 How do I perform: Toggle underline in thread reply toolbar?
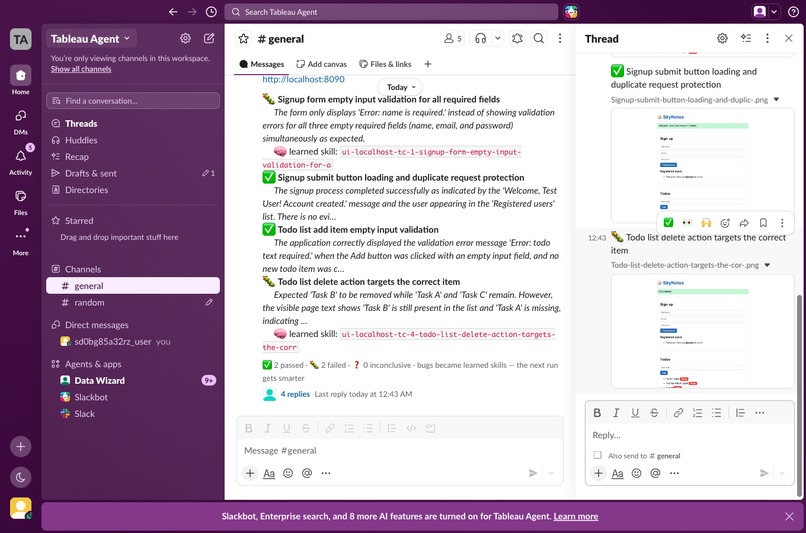coord(635,413)
